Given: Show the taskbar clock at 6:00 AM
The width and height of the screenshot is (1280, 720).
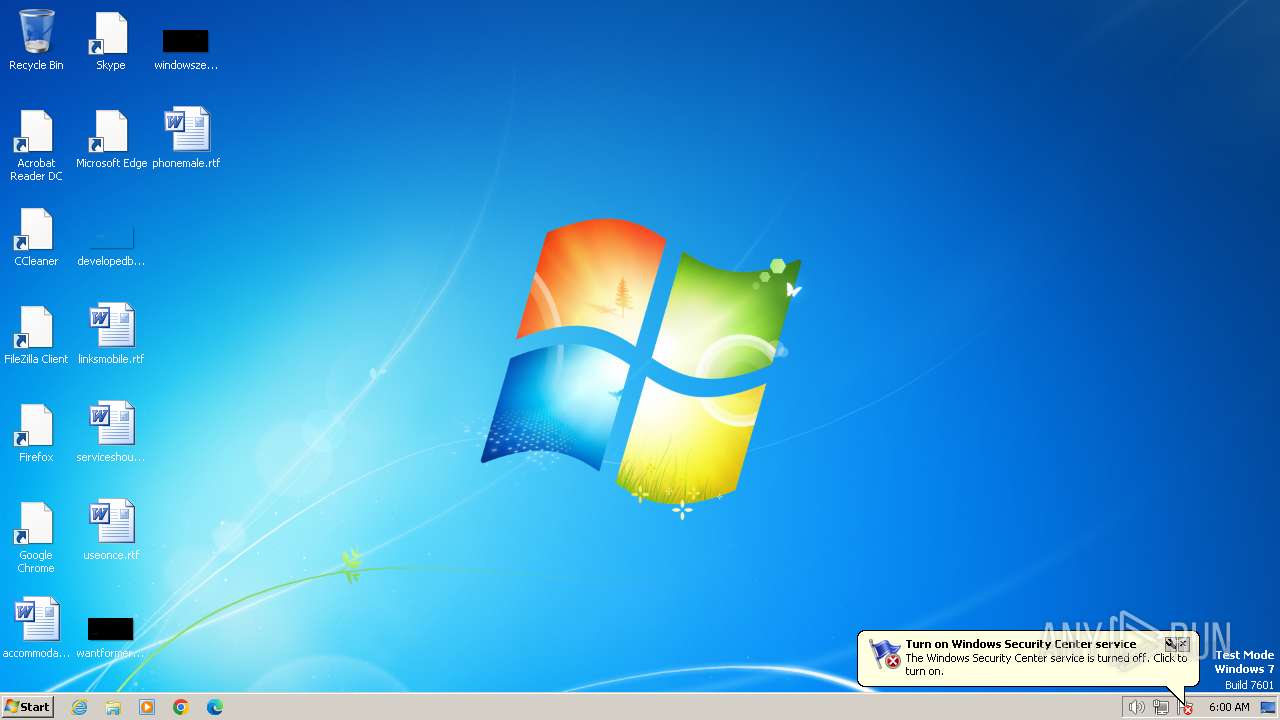Looking at the screenshot, I should 1229,707.
